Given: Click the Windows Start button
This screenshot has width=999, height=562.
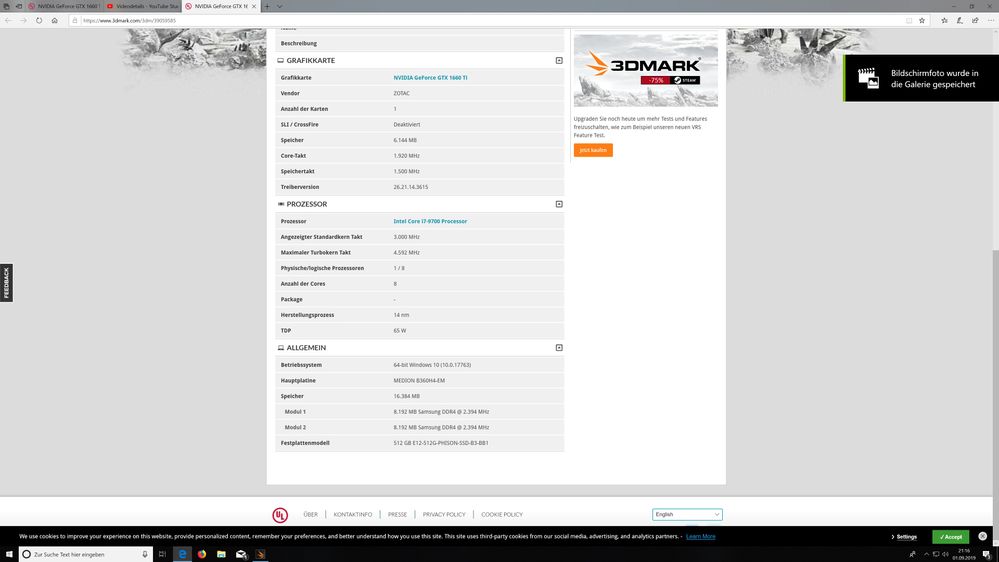Looking at the screenshot, I should [x=9, y=554].
